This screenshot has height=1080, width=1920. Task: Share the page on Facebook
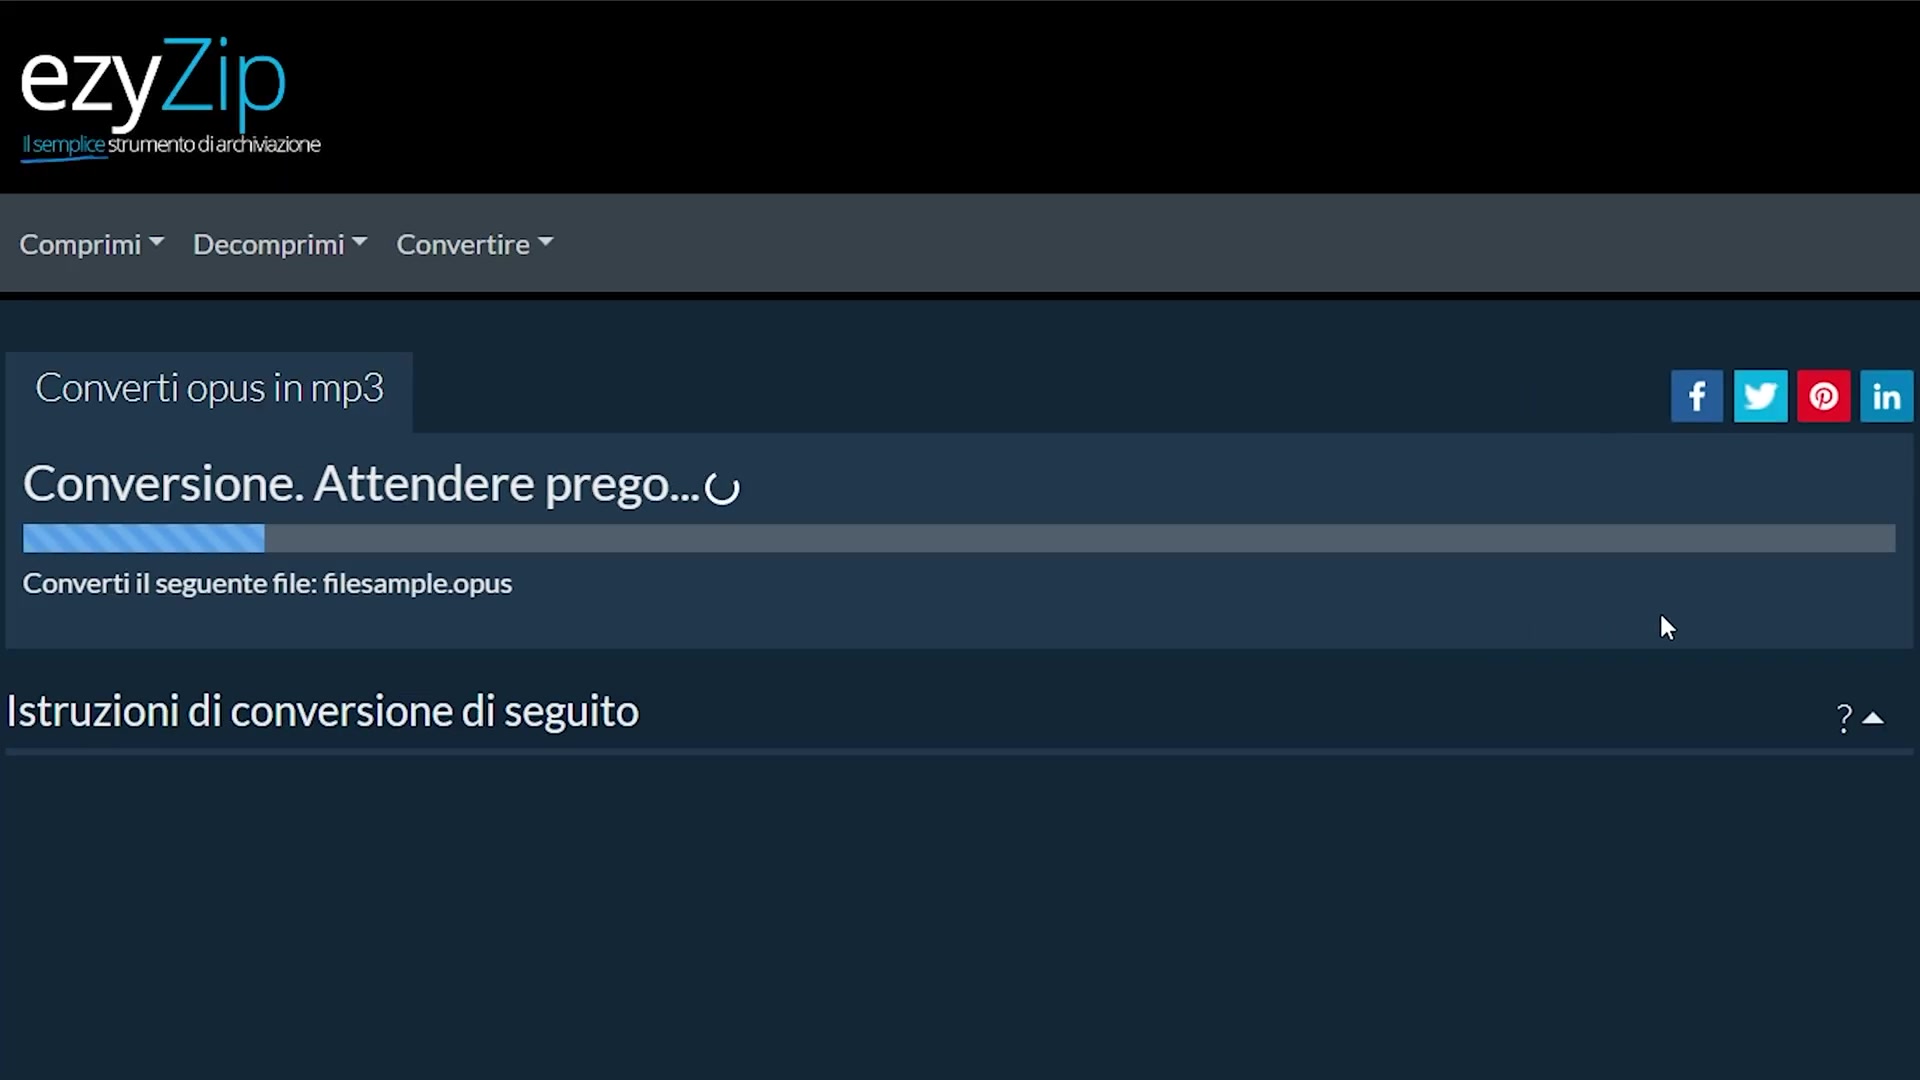point(1697,396)
